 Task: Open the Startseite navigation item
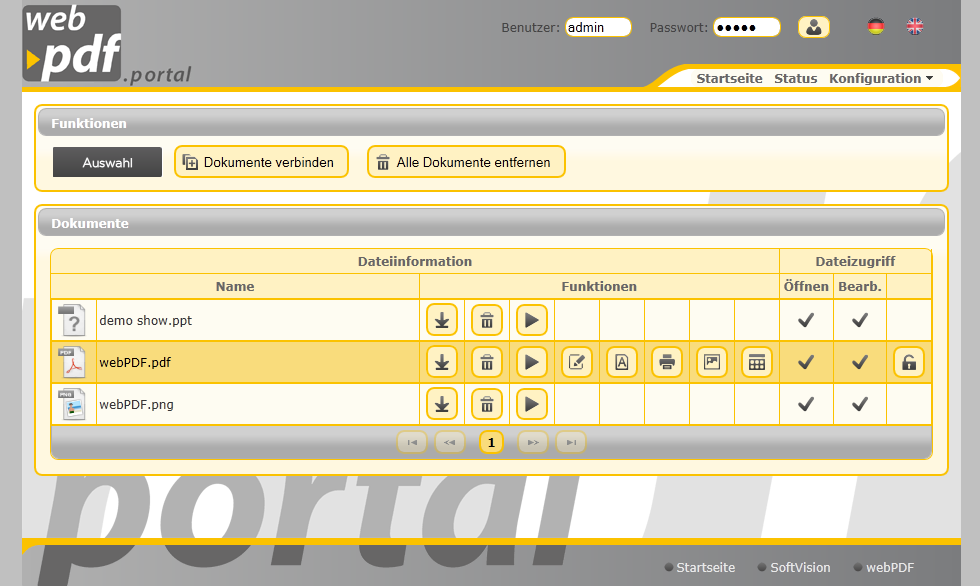tap(729, 78)
